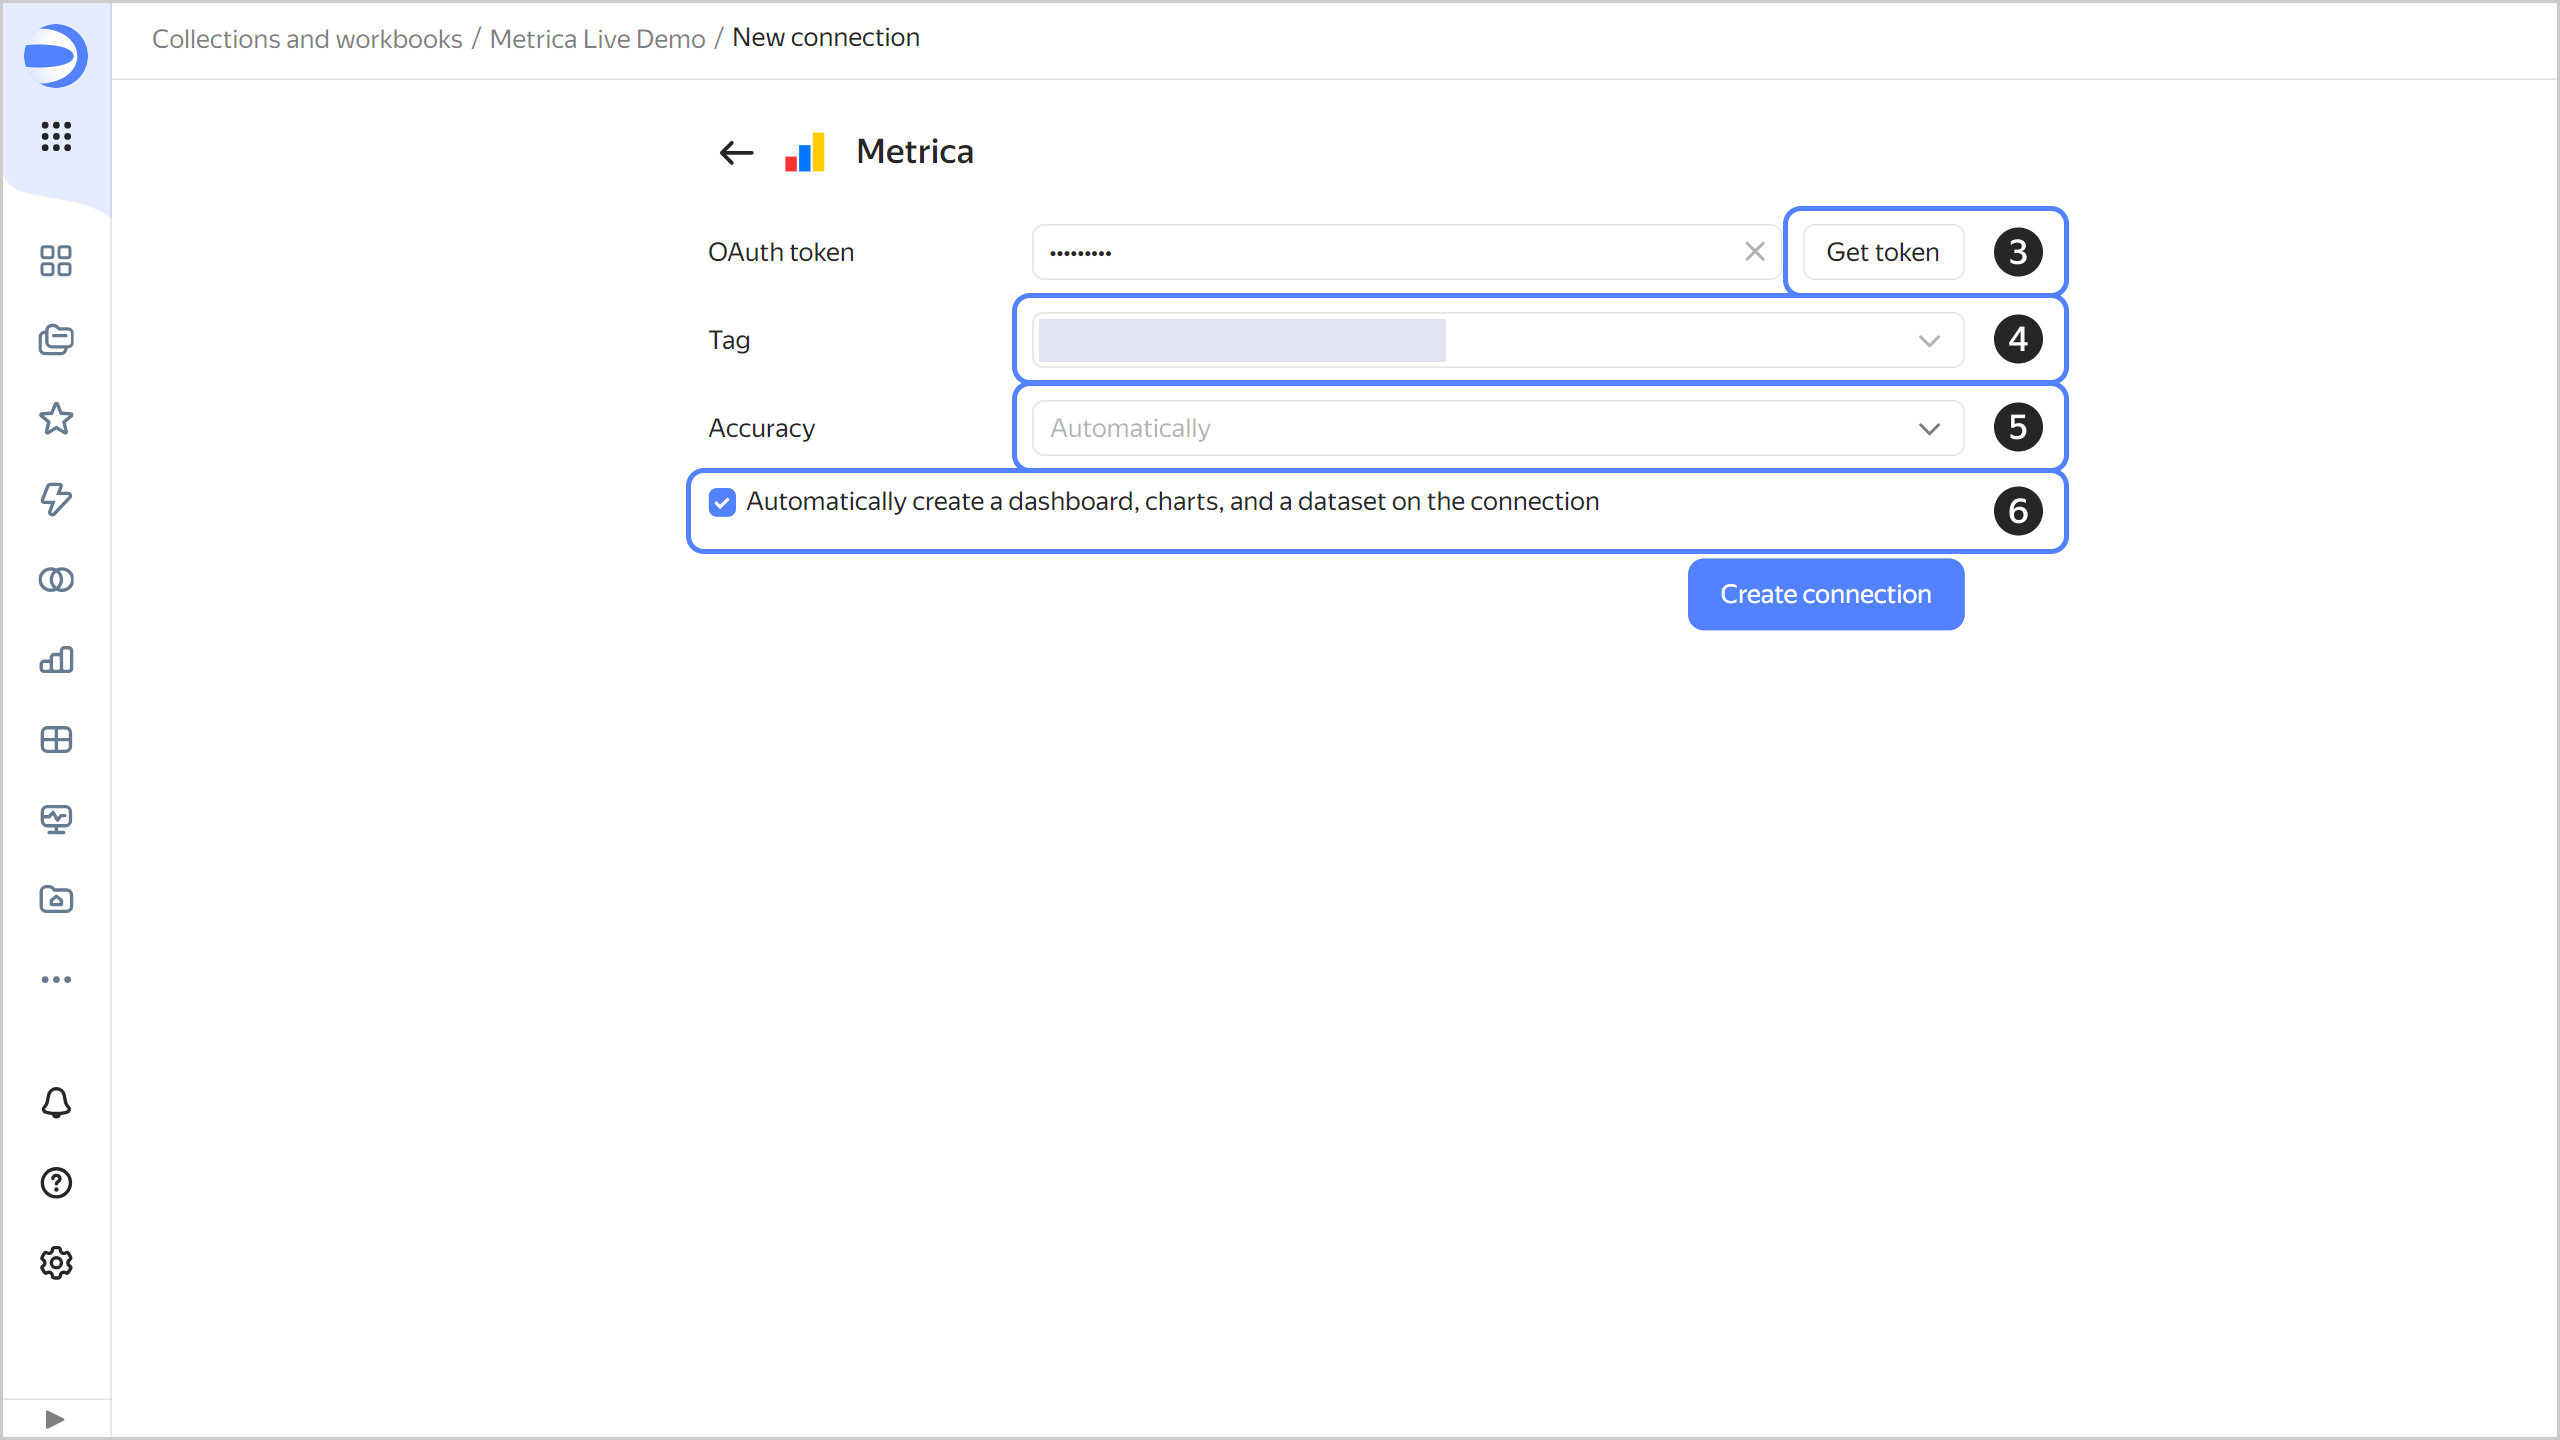The image size is (2560, 1440).
Task: Click the Create connection button
Action: [x=1825, y=594]
